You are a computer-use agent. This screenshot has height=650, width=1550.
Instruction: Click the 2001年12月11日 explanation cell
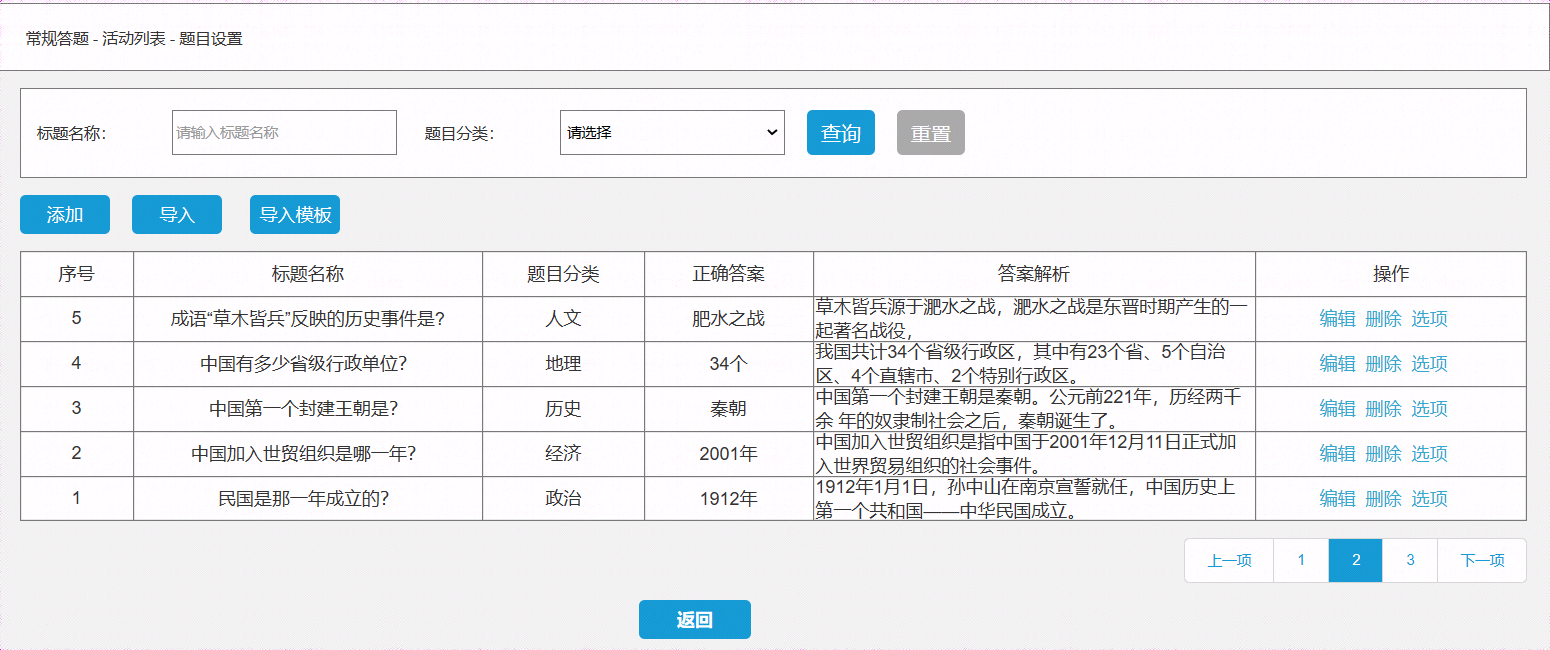tap(1034, 454)
